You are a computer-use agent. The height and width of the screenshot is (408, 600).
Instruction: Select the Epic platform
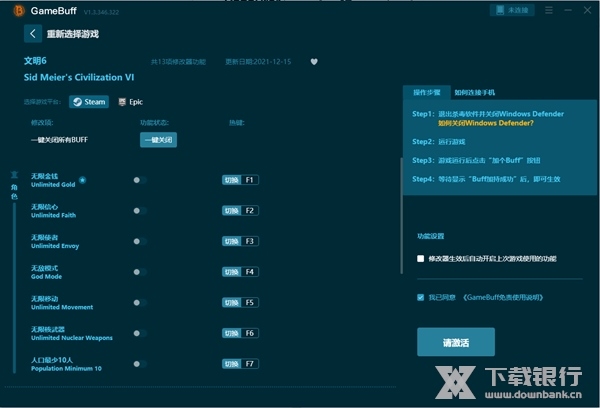pyautogui.click(x=129, y=102)
